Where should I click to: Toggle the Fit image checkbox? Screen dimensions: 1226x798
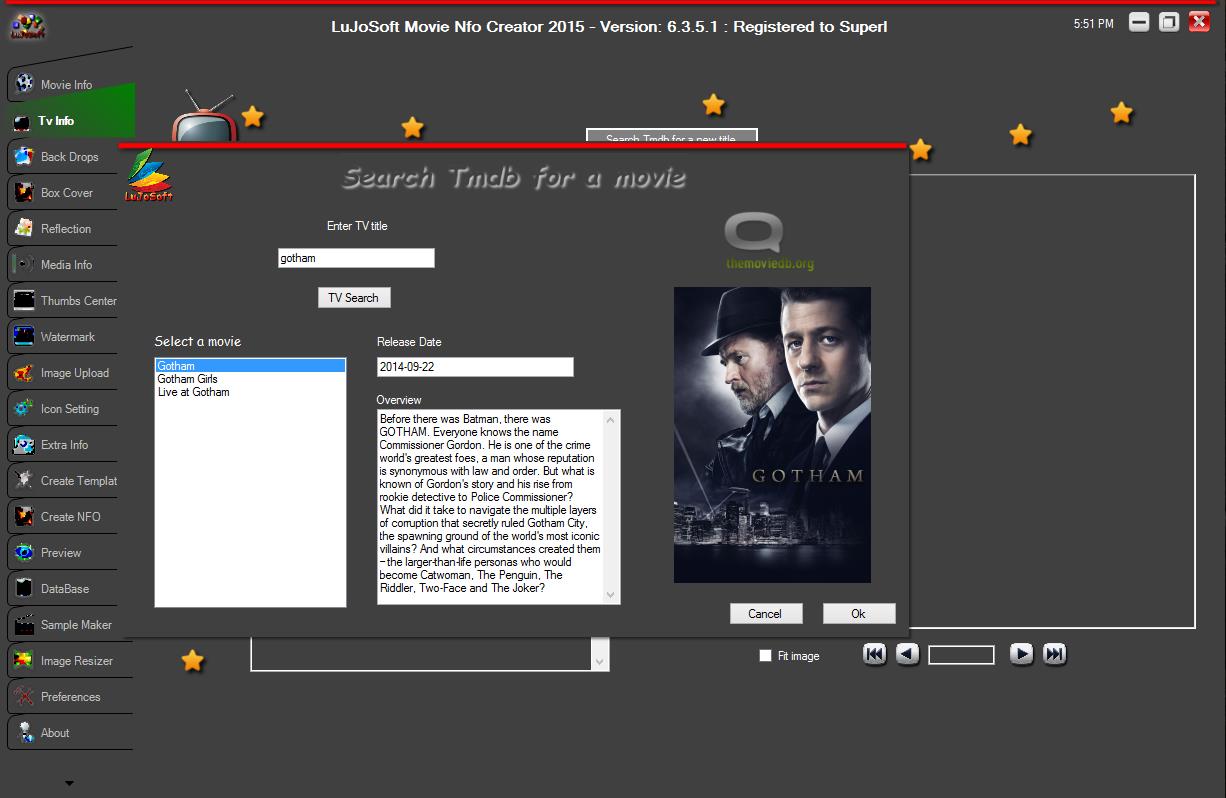pyautogui.click(x=766, y=656)
